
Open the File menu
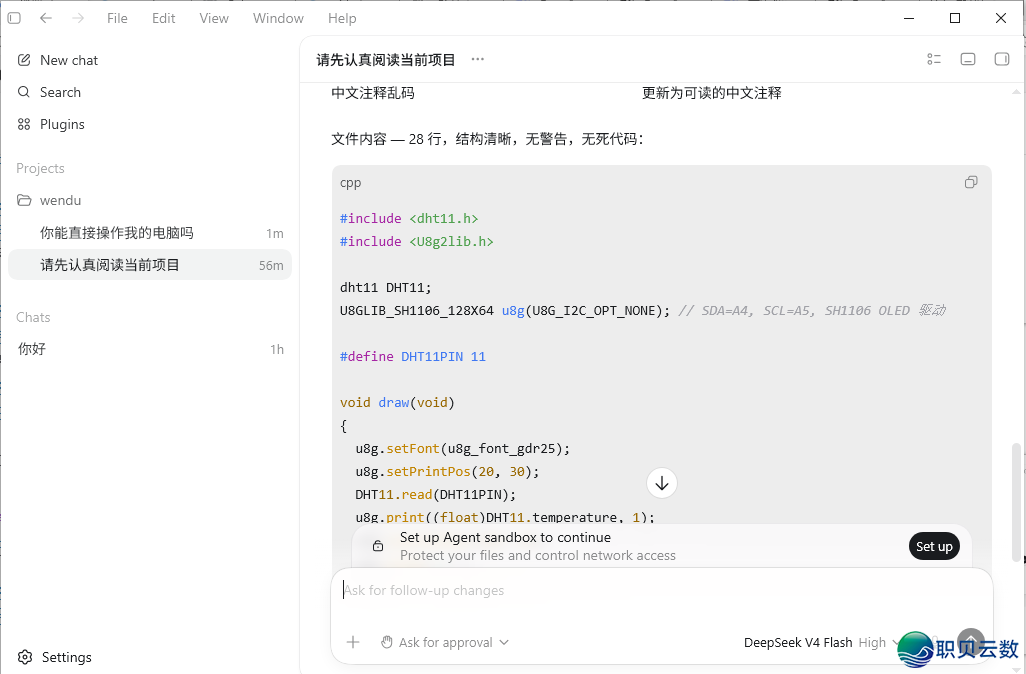coord(117,18)
